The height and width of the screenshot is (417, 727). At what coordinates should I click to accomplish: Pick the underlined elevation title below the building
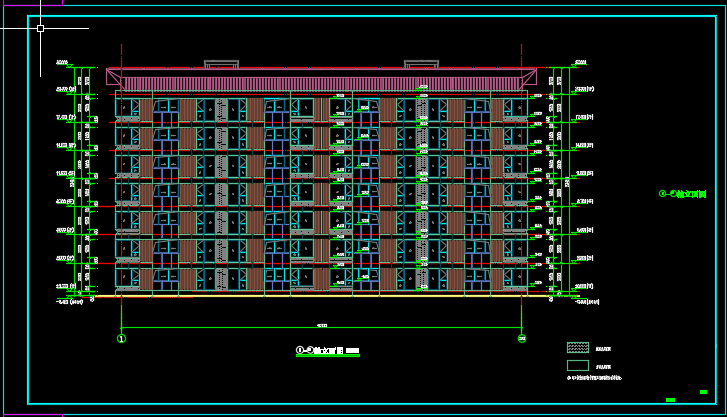tap(328, 351)
